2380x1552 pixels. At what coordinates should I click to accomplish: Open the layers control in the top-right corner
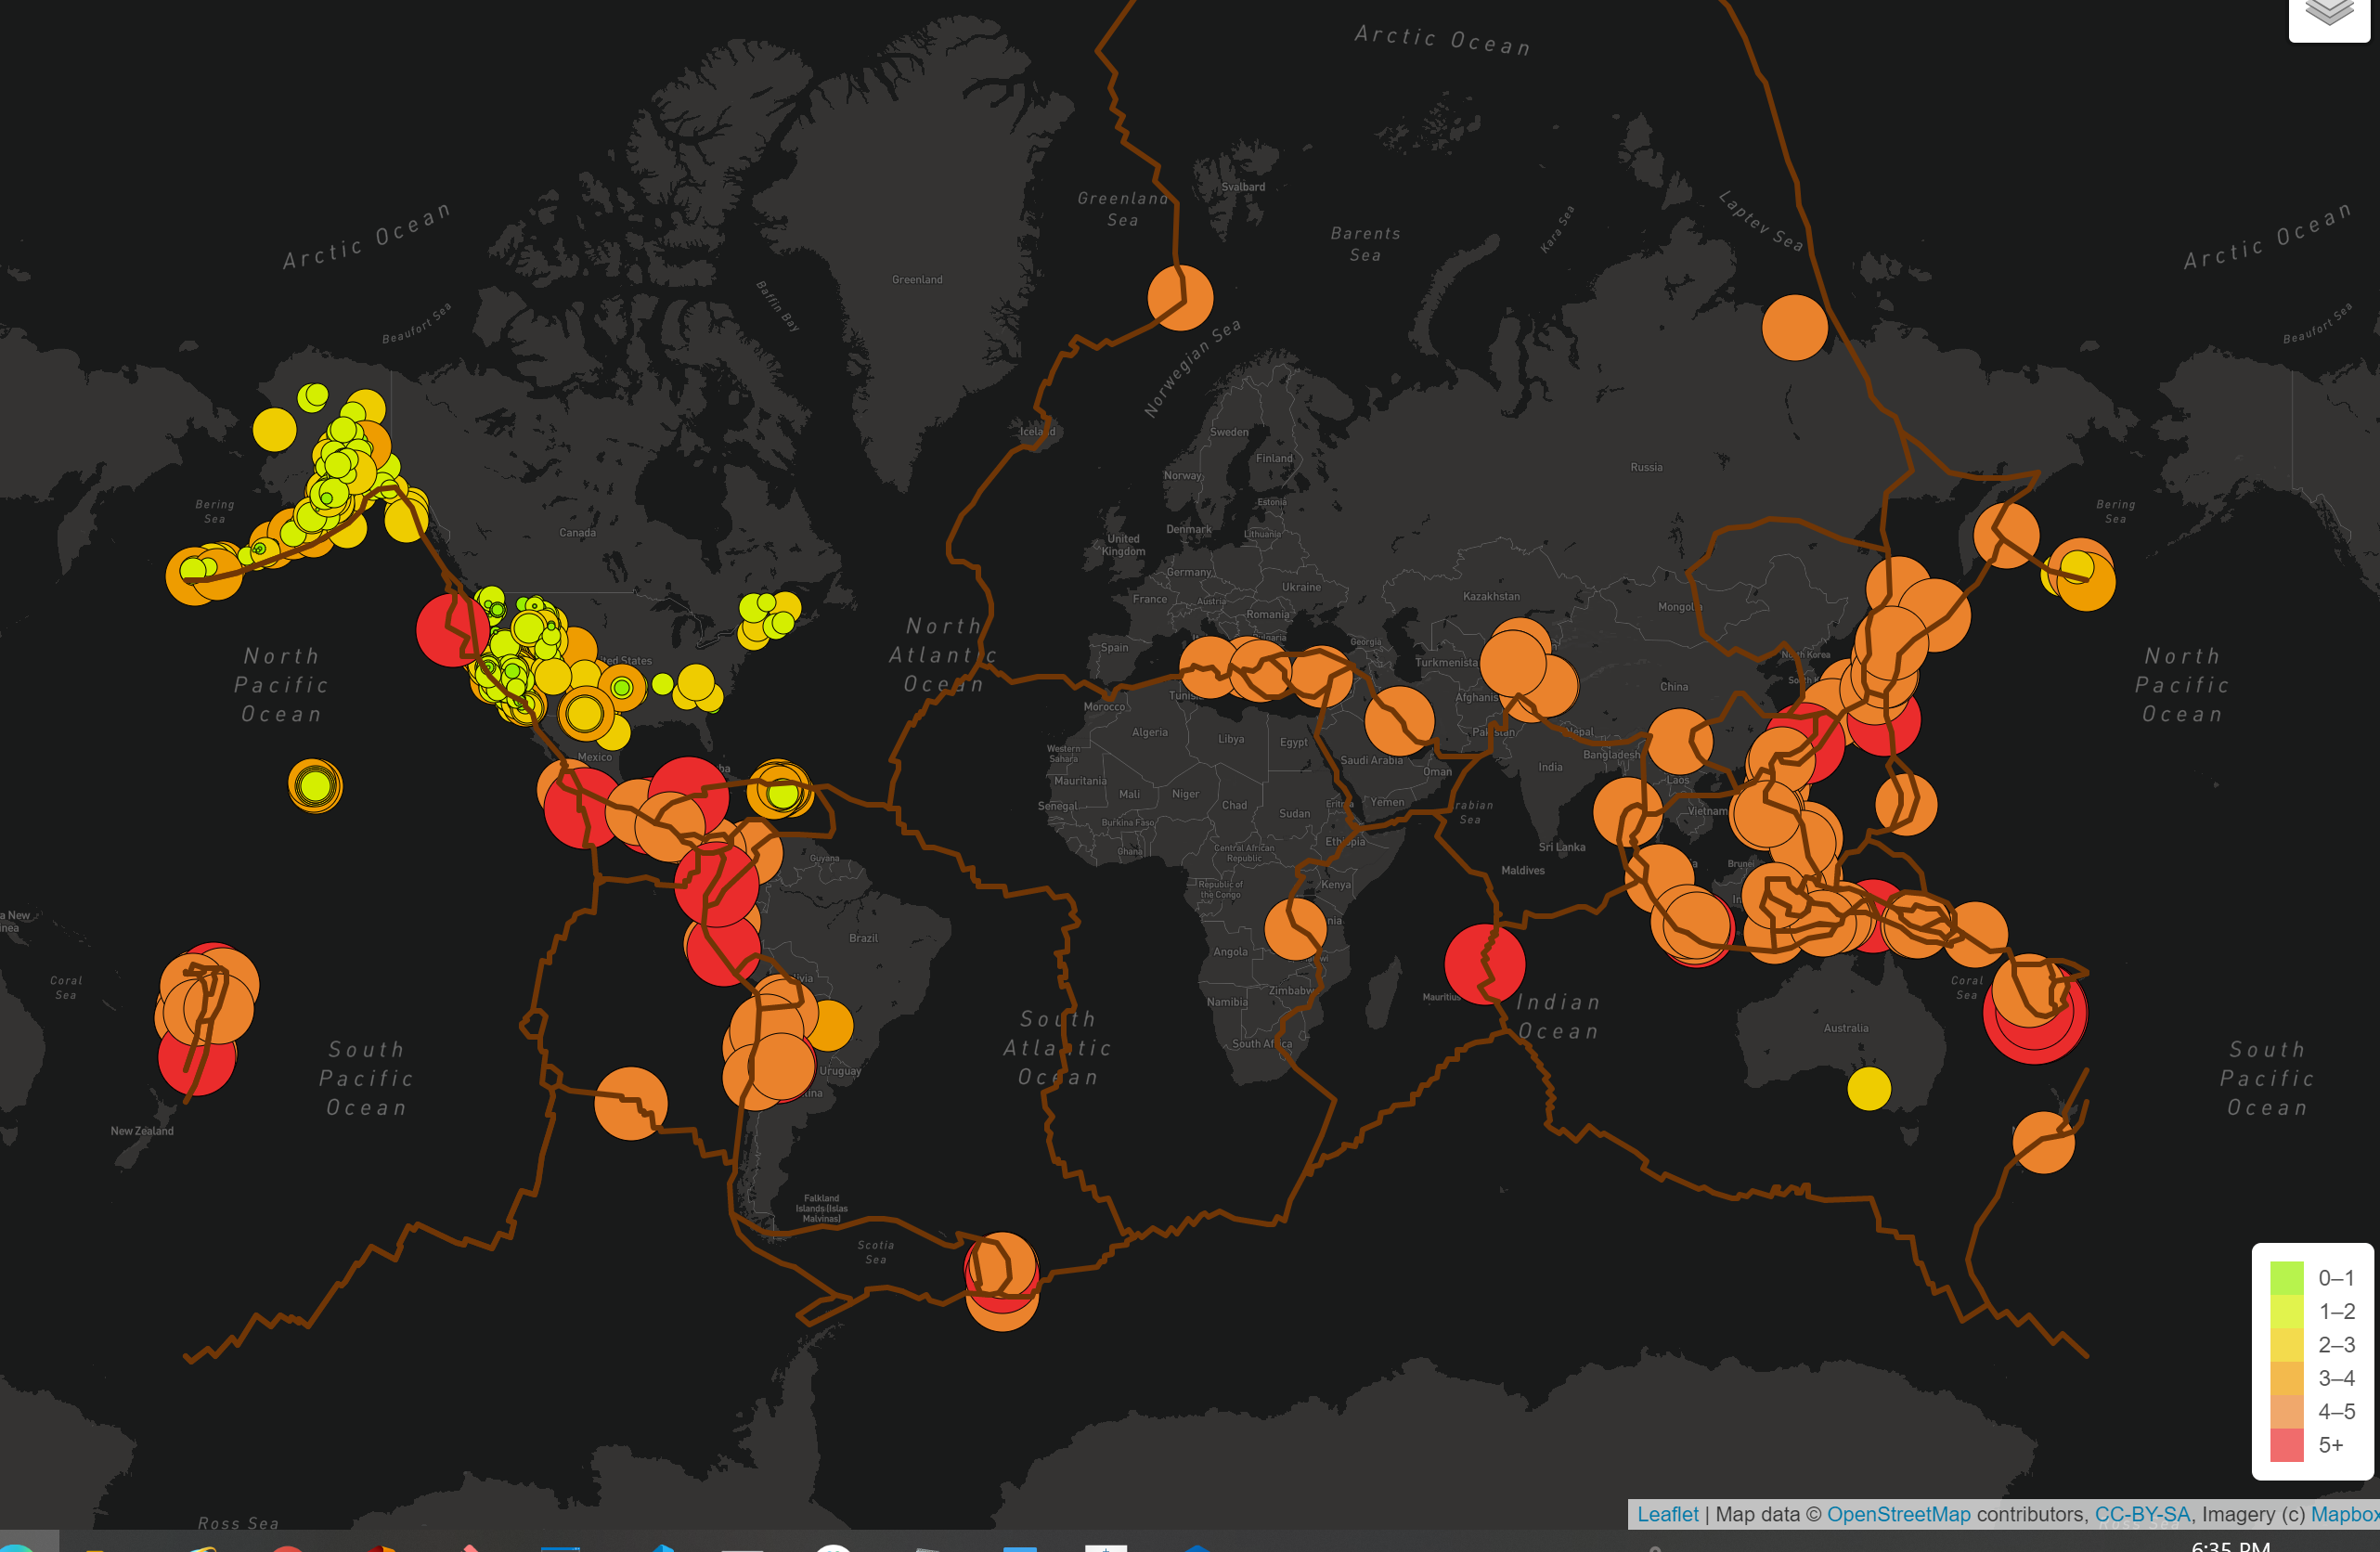point(2328,13)
